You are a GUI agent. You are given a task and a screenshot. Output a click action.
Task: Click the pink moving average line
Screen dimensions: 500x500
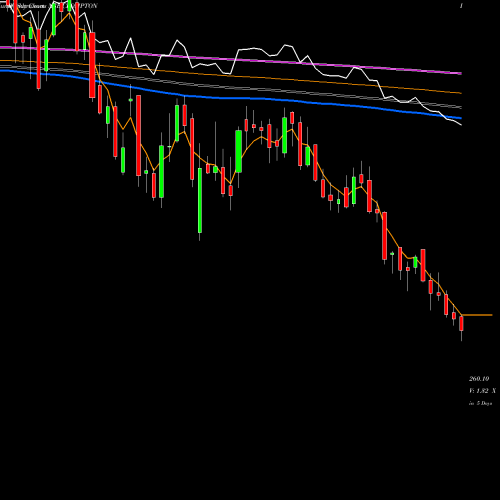(230, 59)
